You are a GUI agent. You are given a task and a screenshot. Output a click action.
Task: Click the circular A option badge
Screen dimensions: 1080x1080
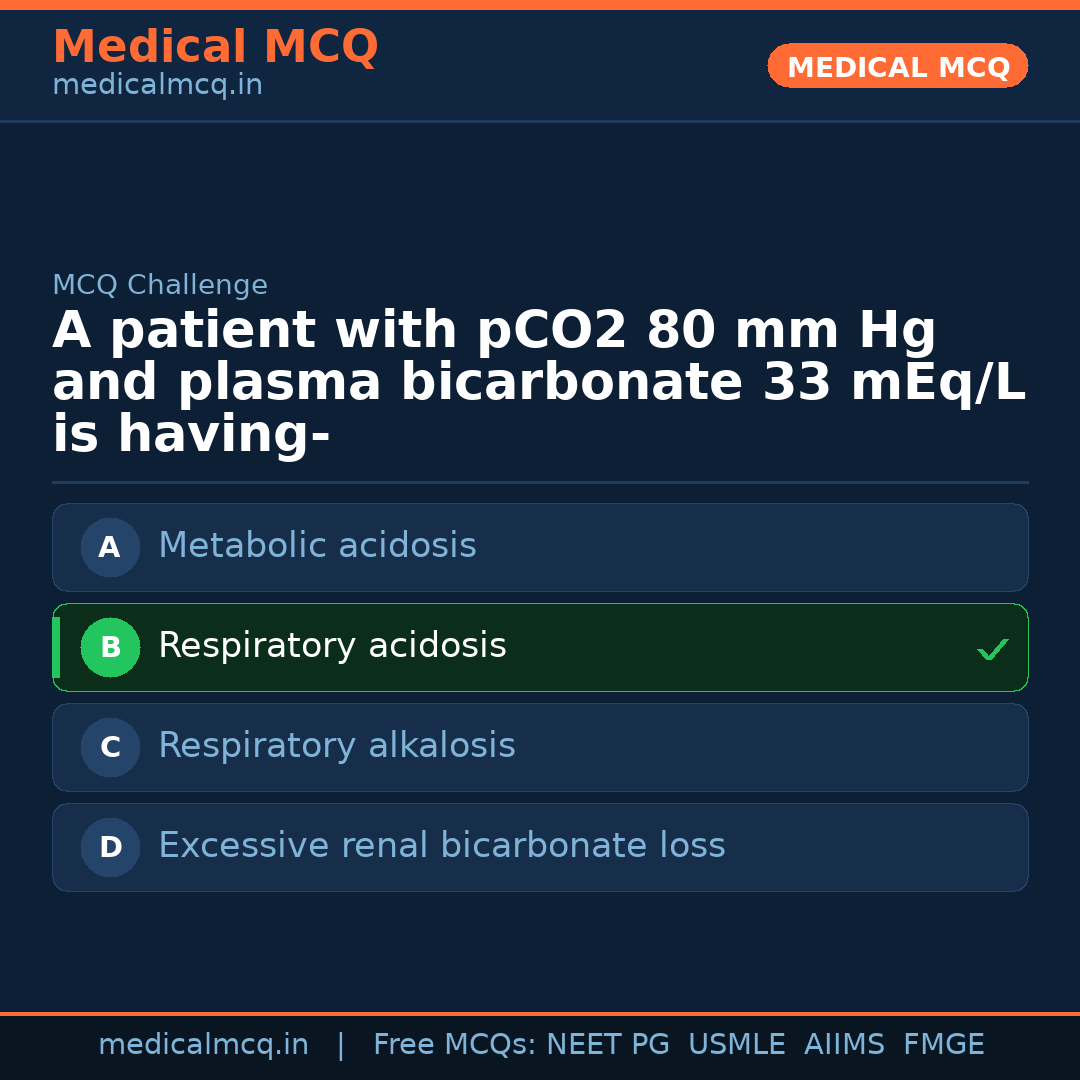[110, 547]
